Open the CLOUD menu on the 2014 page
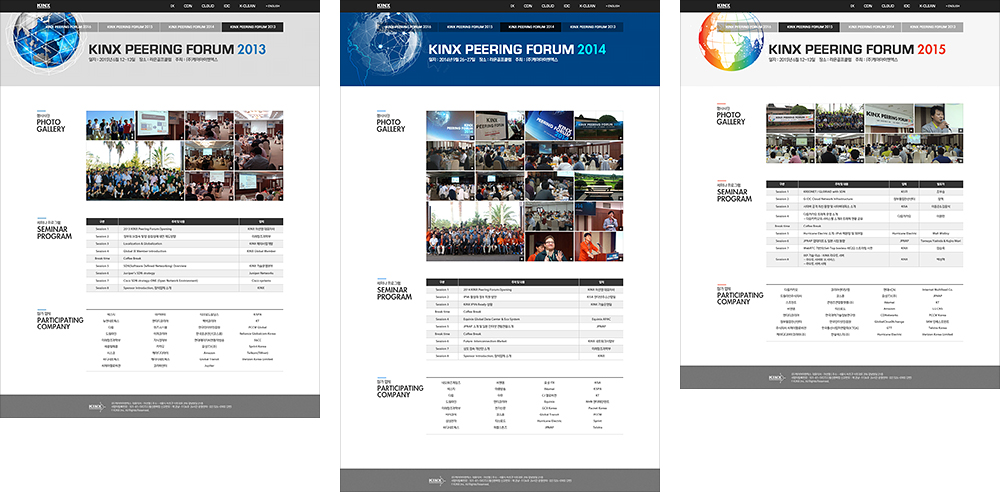This screenshot has width=1000, height=492. pos(548,6)
